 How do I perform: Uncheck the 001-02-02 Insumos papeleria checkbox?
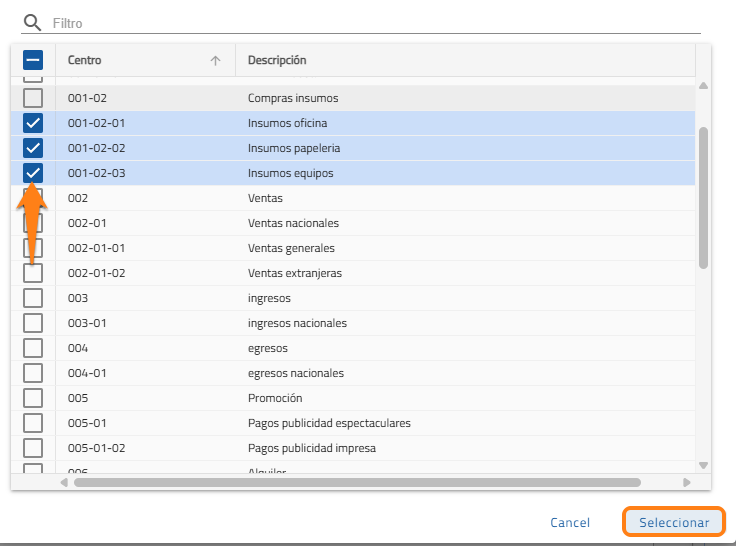coord(33,148)
